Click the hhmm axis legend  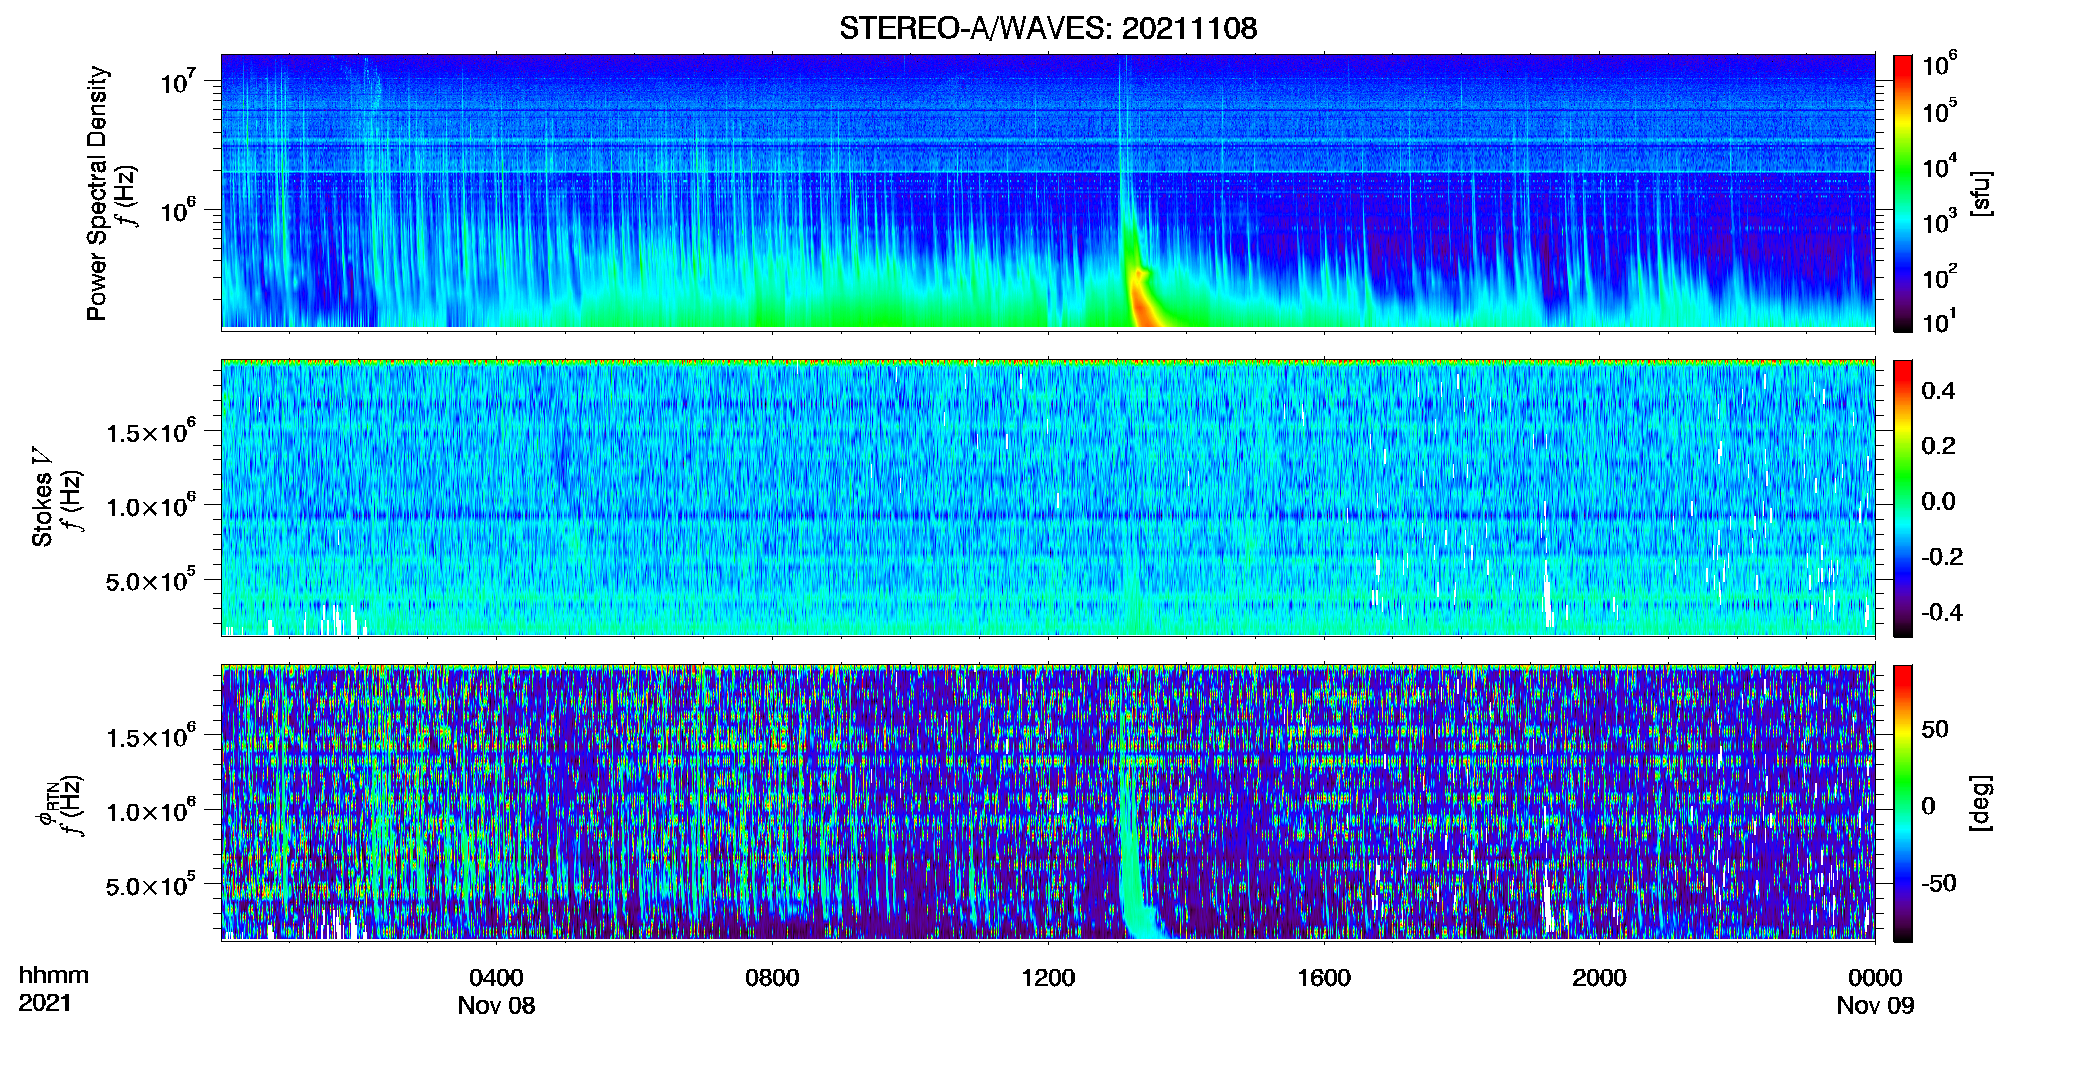pos(54,975)
